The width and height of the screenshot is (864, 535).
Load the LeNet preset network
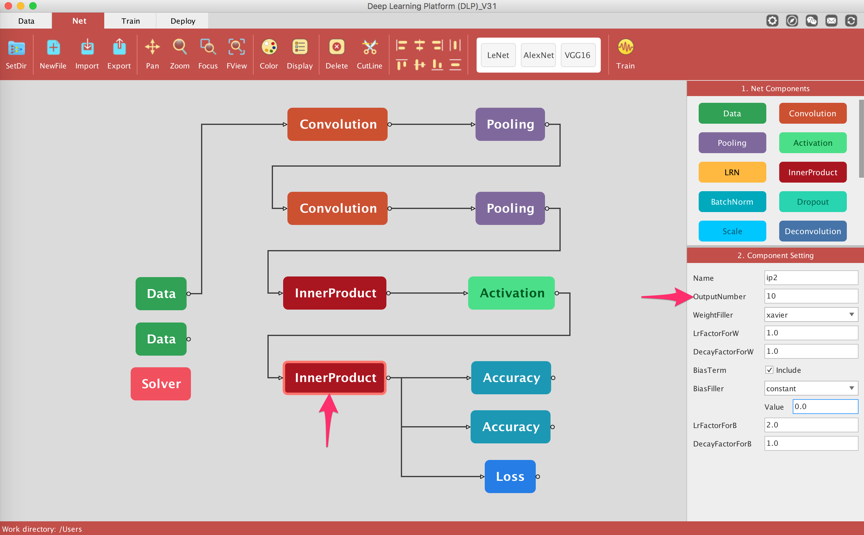coord(498,56)
